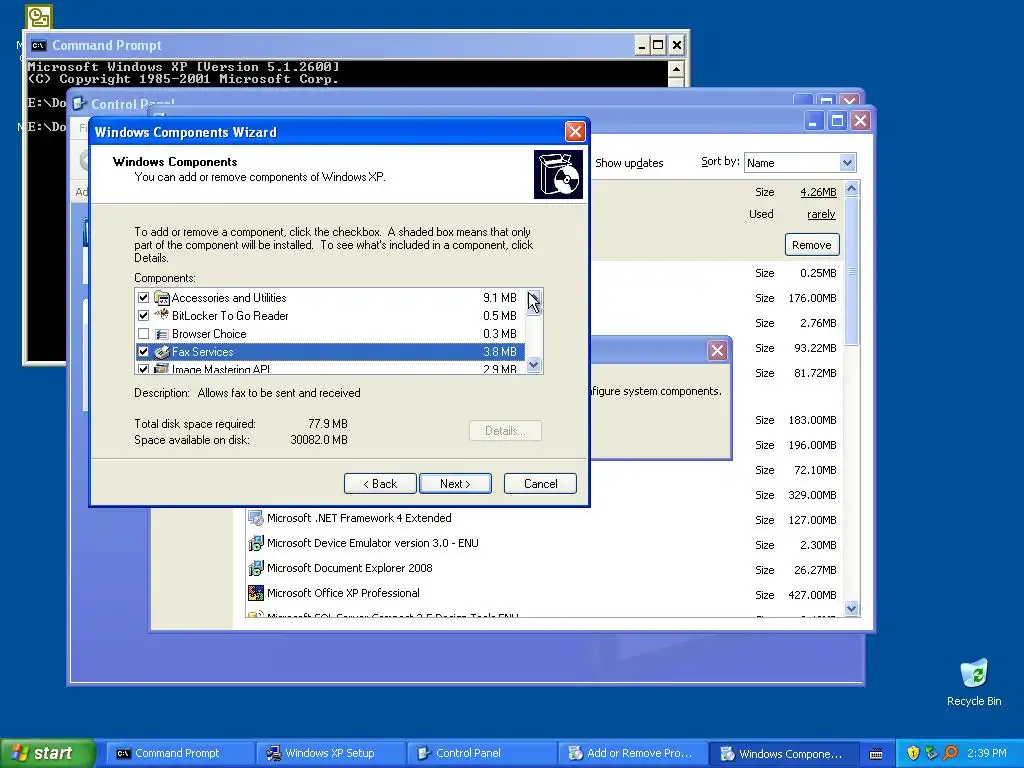This screenshot has height=768, width=1024.
Task: Click the clock showing 2:39 PM
Action: coord(986,753)
